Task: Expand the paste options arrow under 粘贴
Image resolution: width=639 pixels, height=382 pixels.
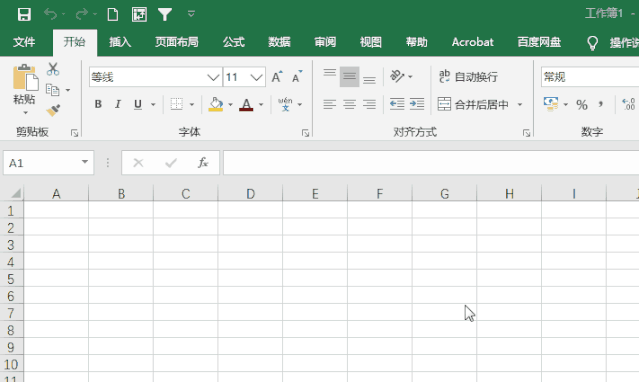Action: click(x=25, y=113)
